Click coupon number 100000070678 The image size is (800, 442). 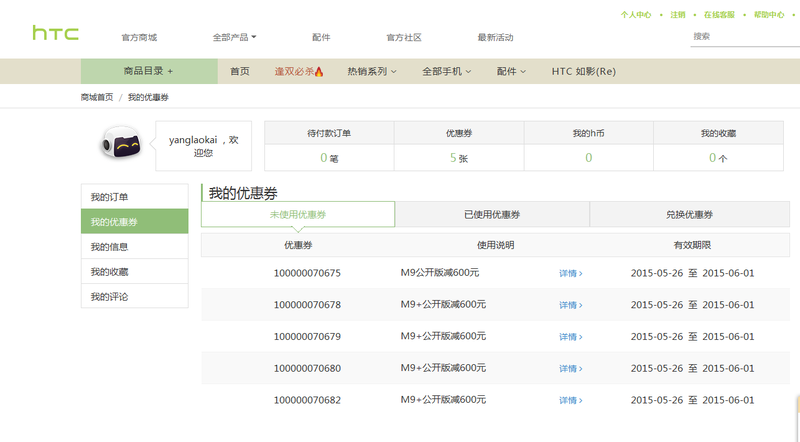[x=307, y=305]
